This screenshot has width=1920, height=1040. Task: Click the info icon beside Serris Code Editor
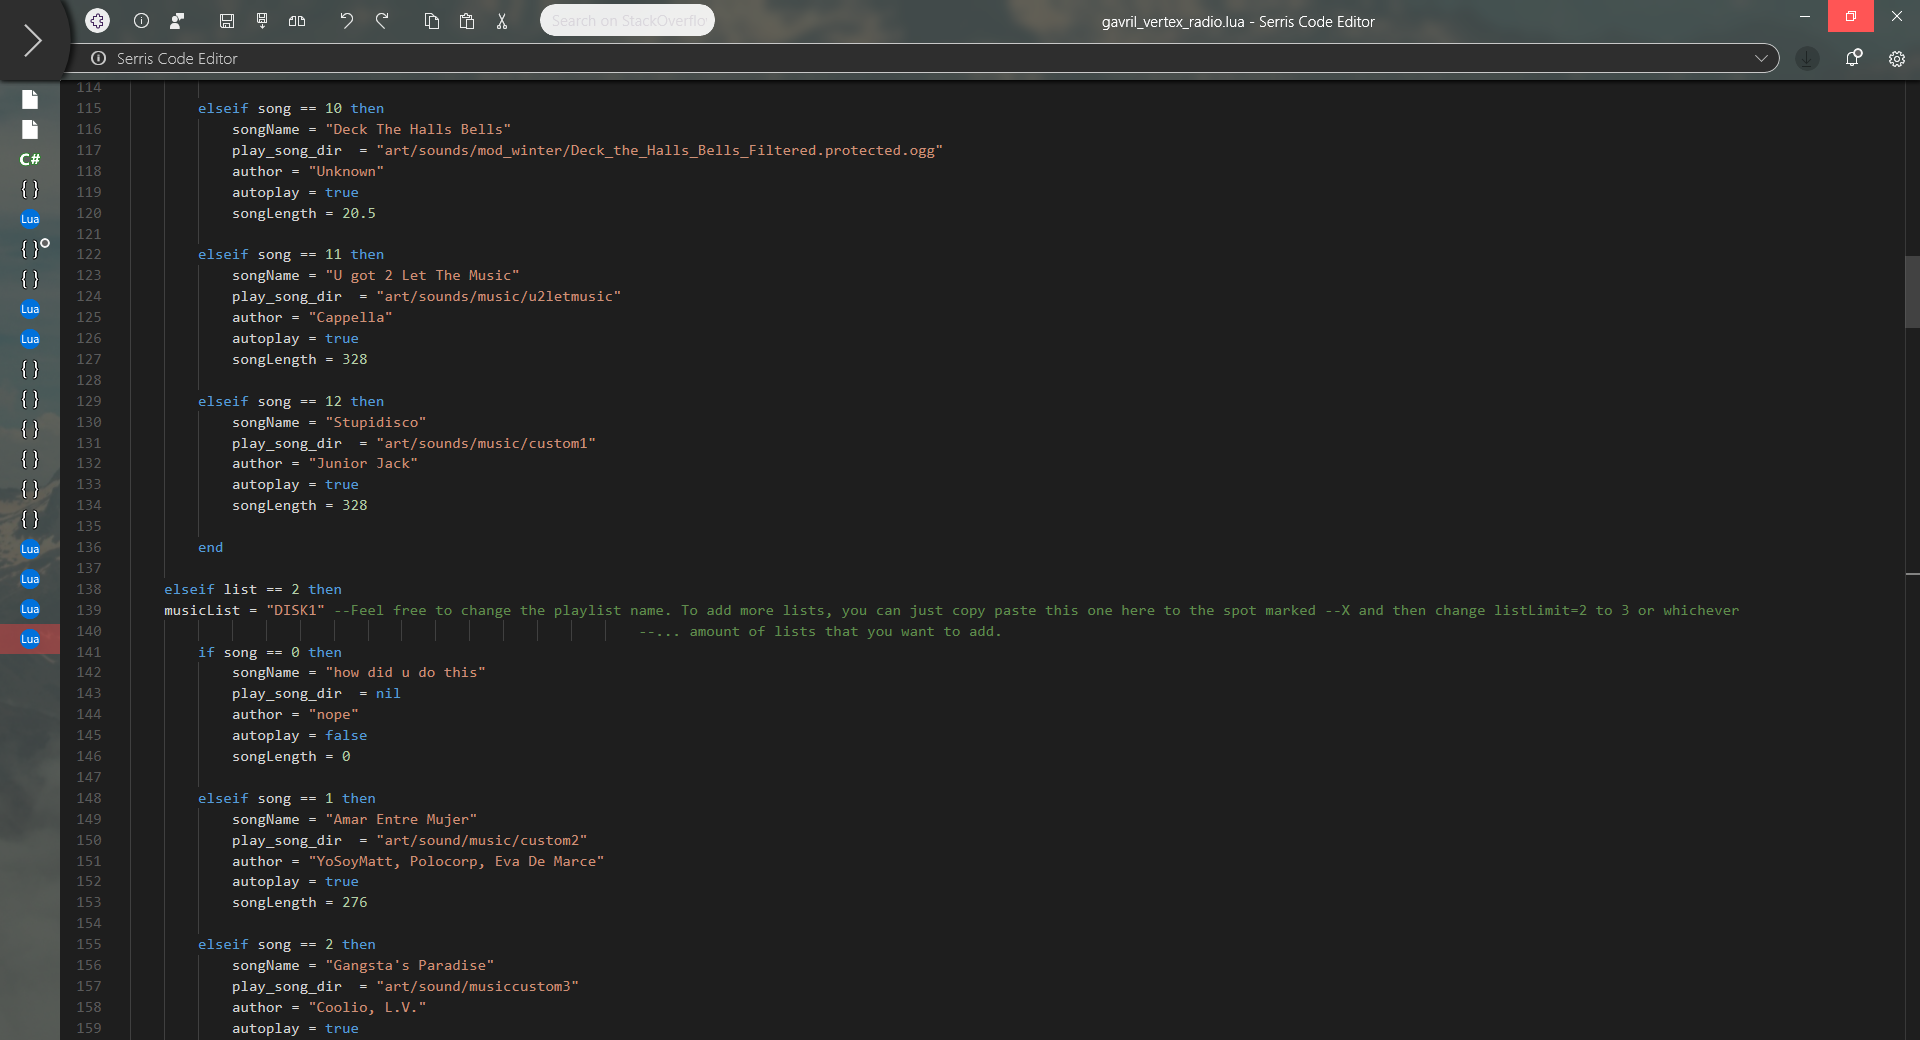tap(98, 58)
